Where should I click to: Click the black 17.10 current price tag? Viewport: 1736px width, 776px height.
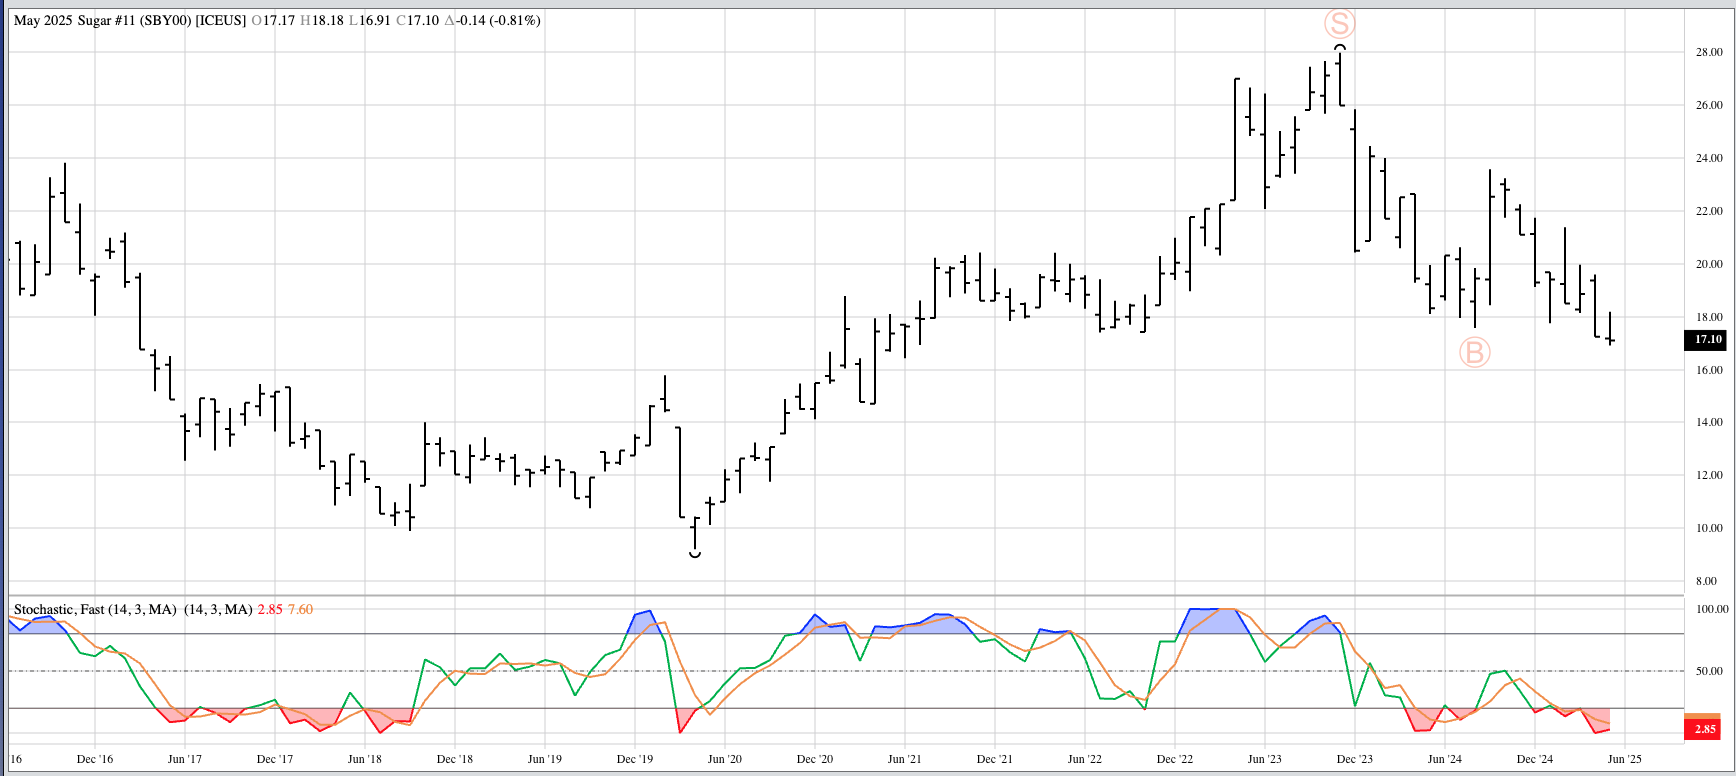(x=1707, y=340)
